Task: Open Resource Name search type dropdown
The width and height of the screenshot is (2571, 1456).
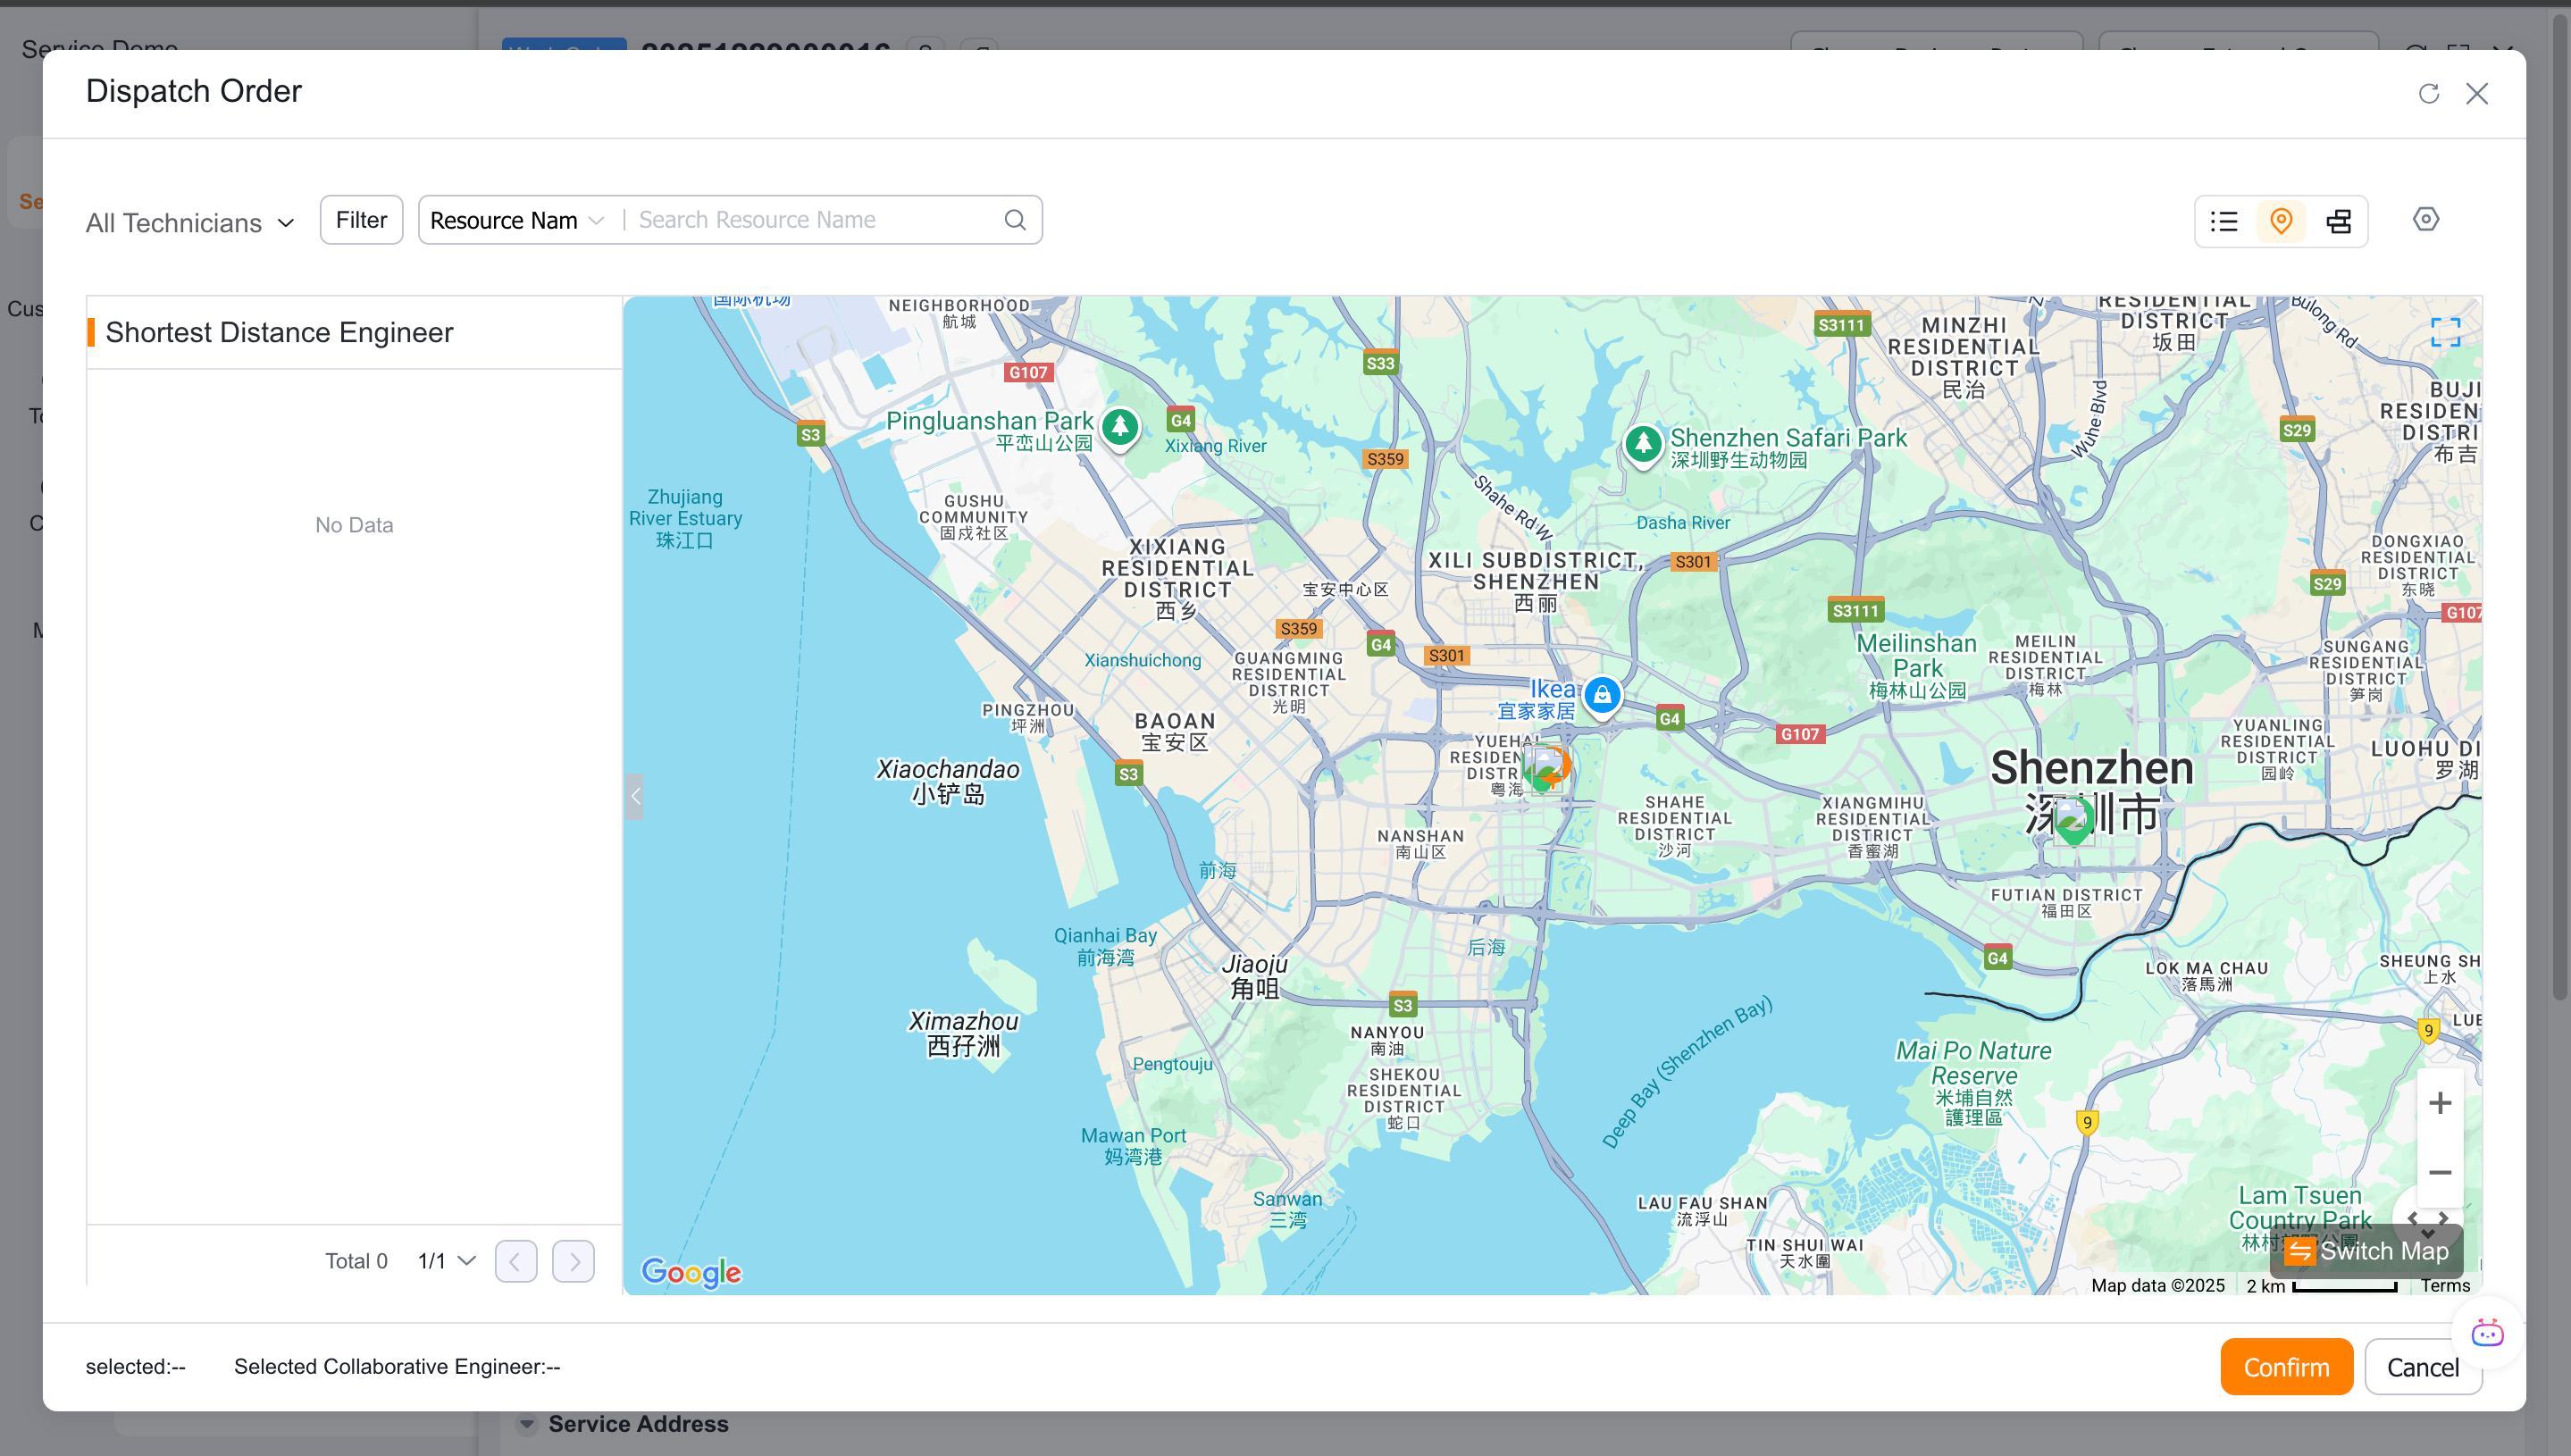Action: (516, 220)
